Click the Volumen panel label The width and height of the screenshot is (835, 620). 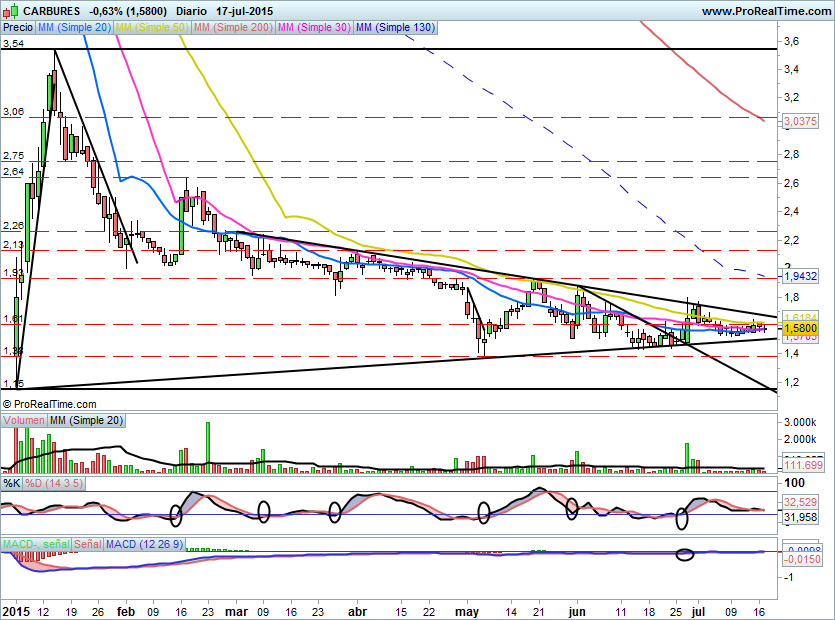coord(24,421)
